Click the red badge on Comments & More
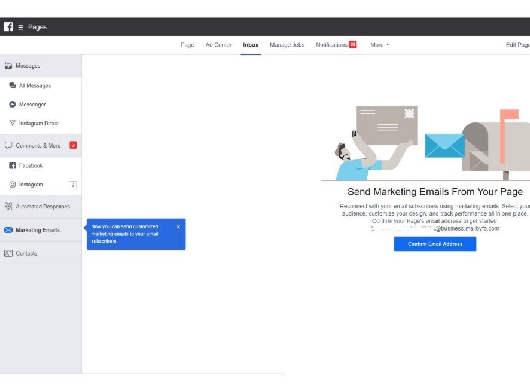 point(73,145)
